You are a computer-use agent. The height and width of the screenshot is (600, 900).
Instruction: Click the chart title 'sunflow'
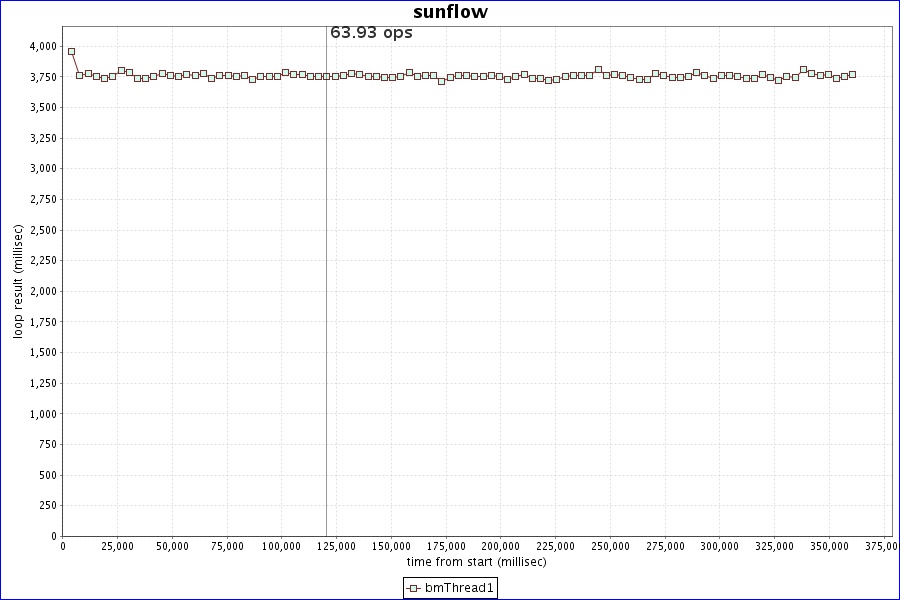pos(450,12)
